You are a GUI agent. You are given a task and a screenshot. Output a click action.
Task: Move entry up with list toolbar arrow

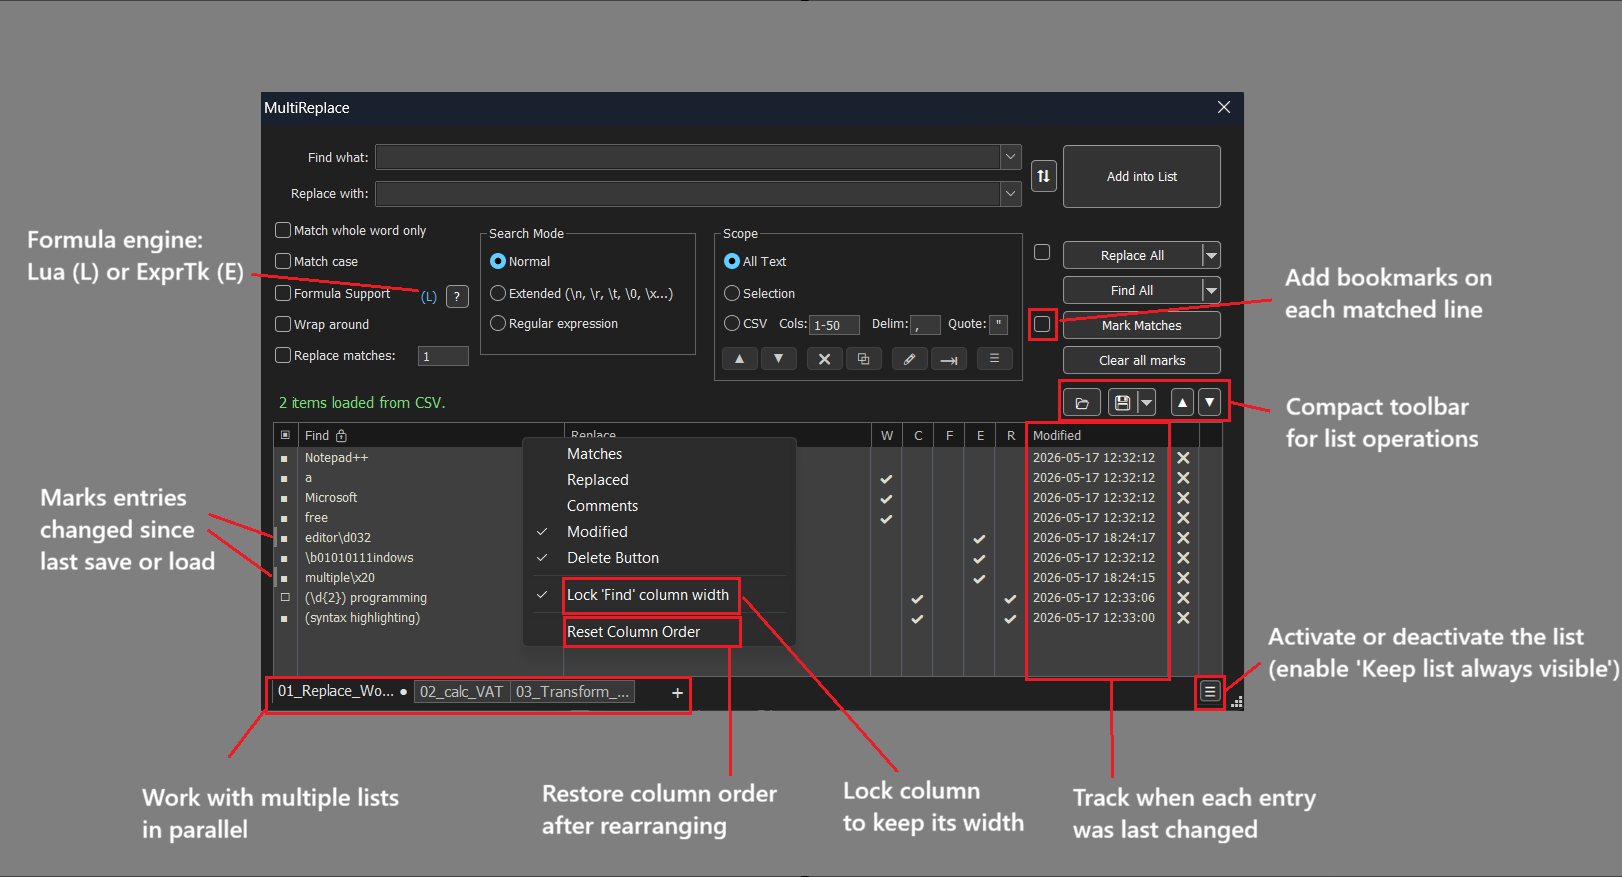1182,403
